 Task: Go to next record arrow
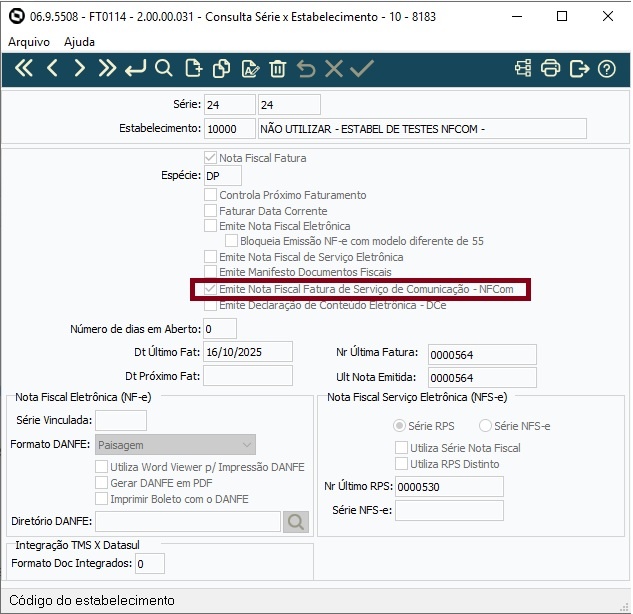[x=80, y=68]
